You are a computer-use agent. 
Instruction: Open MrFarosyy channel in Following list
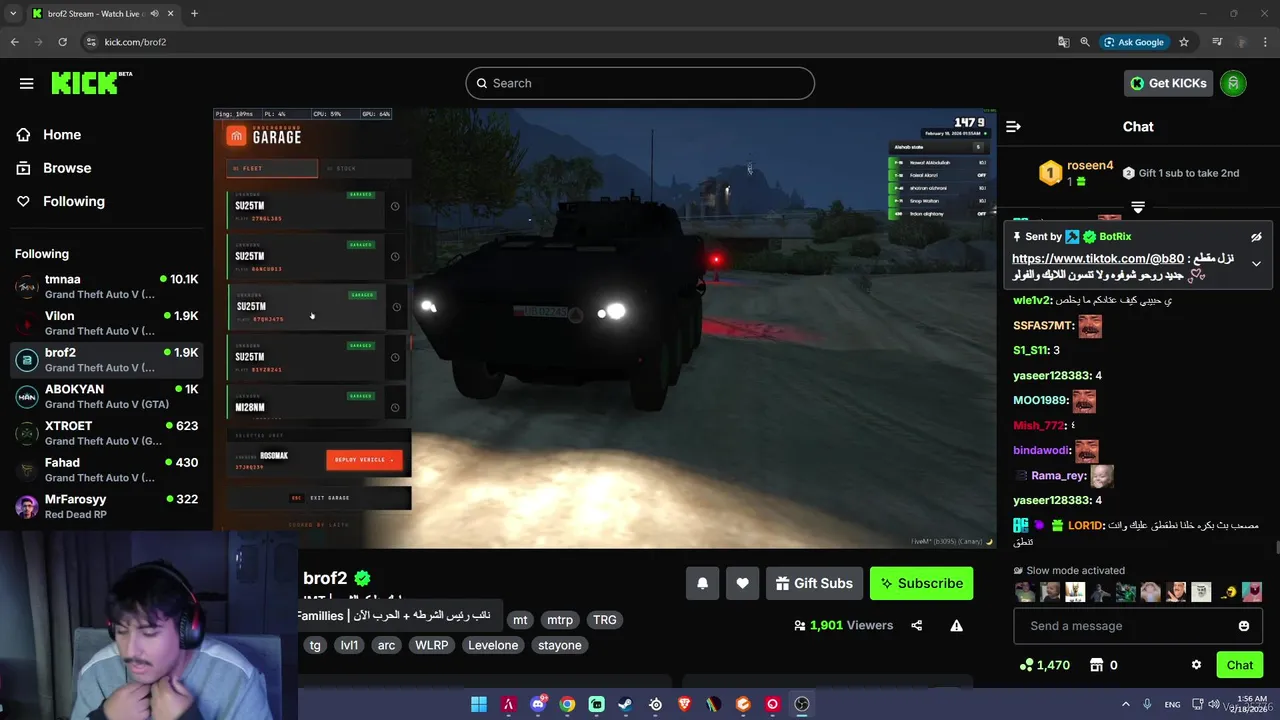point(107,506)
